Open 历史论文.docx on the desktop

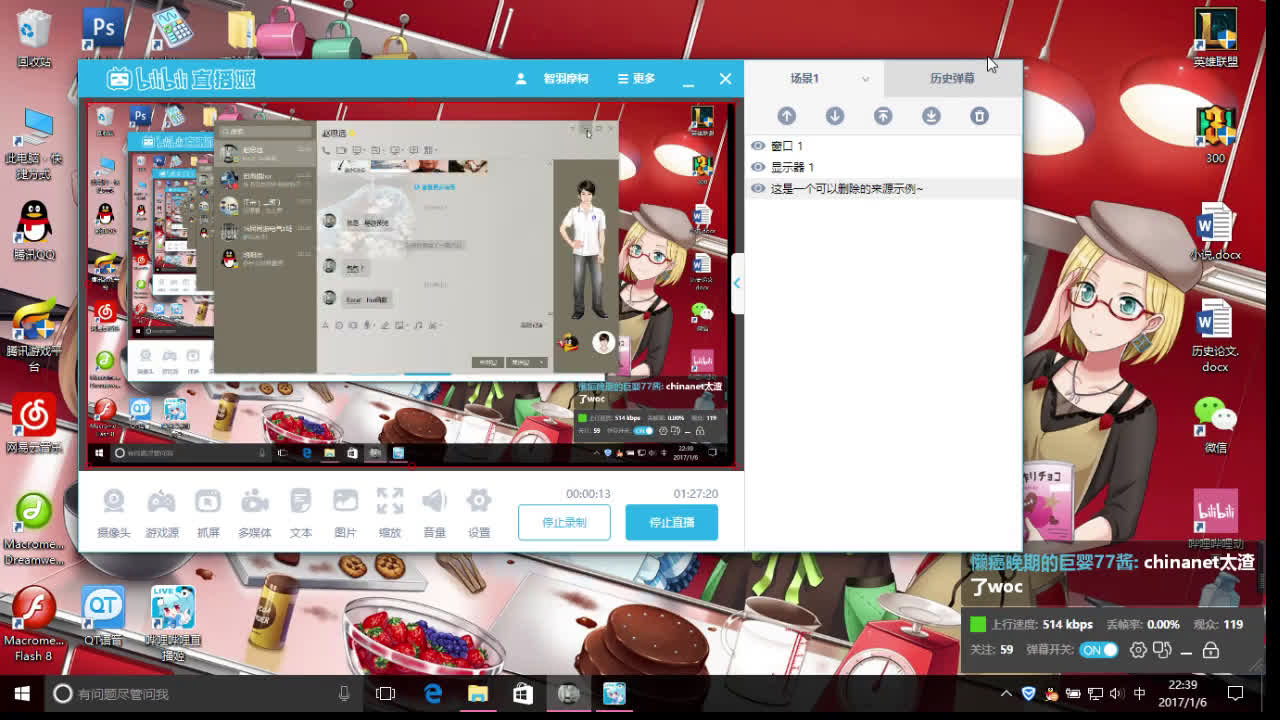(1215, 338)
